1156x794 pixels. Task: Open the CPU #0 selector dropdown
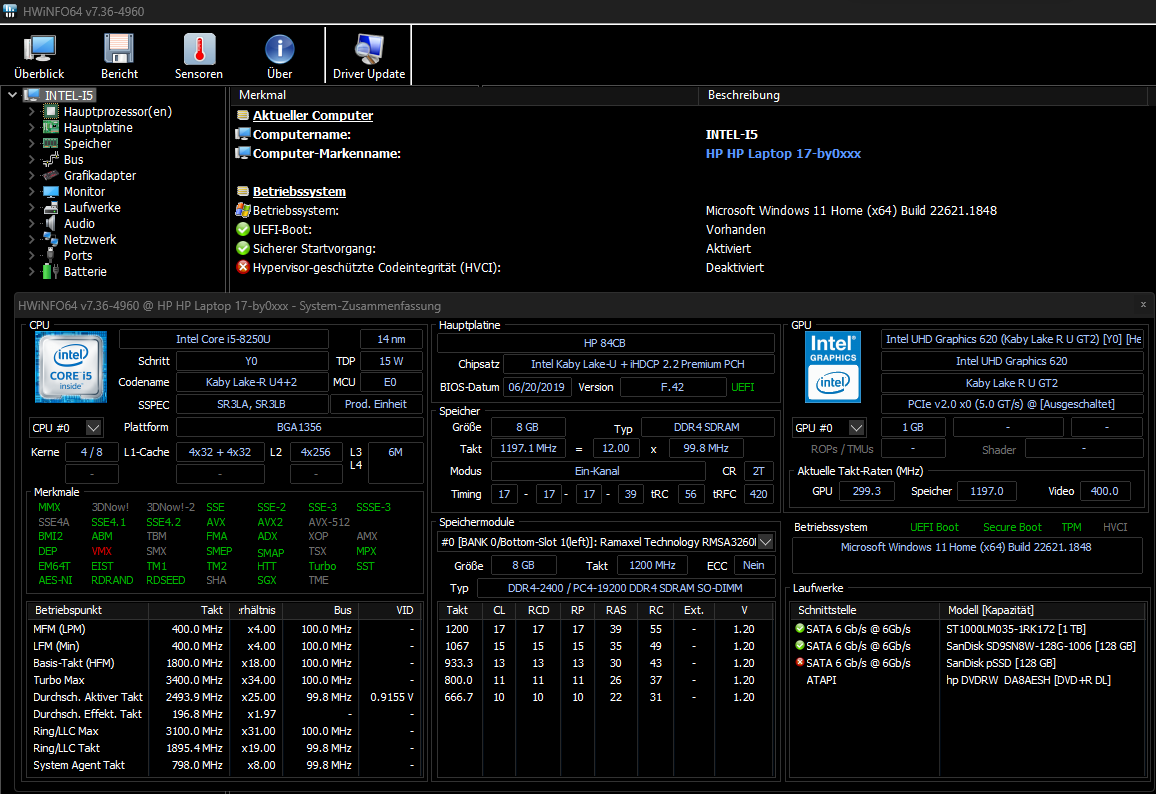94,428
